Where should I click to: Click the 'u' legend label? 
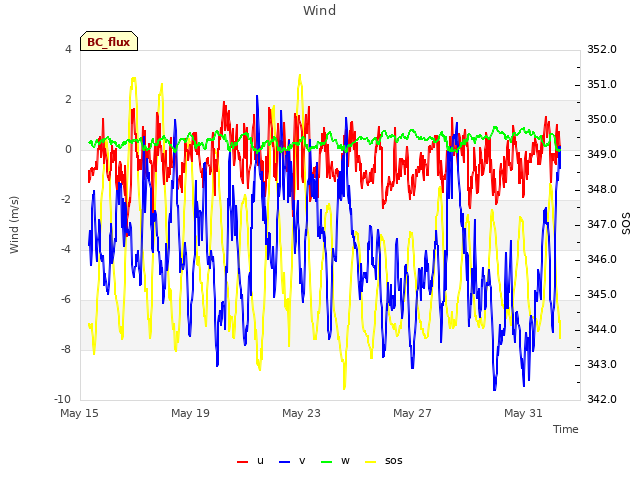point(260,461)
